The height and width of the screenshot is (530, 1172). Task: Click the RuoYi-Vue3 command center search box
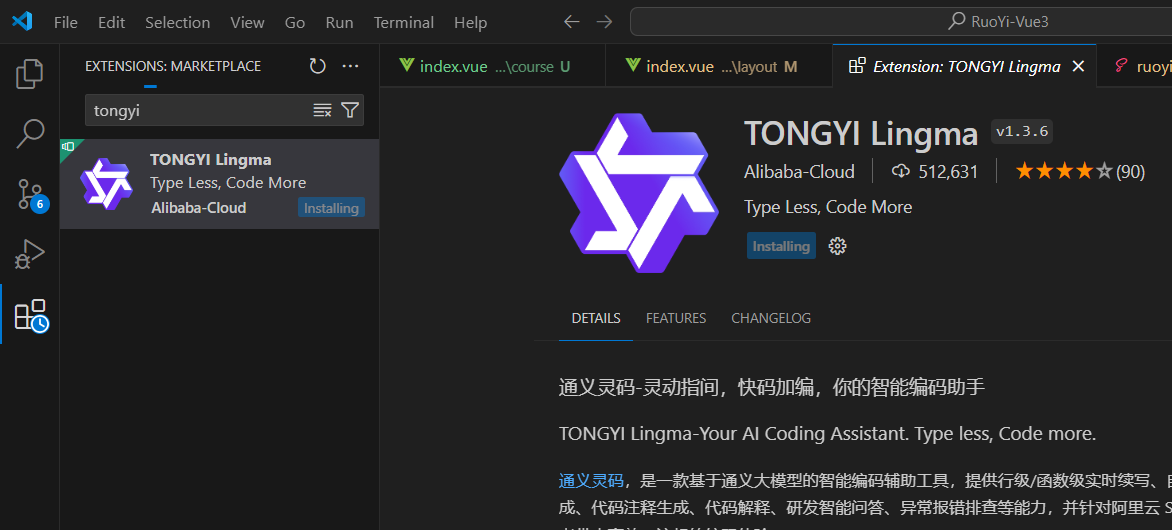tap(901, 22)
